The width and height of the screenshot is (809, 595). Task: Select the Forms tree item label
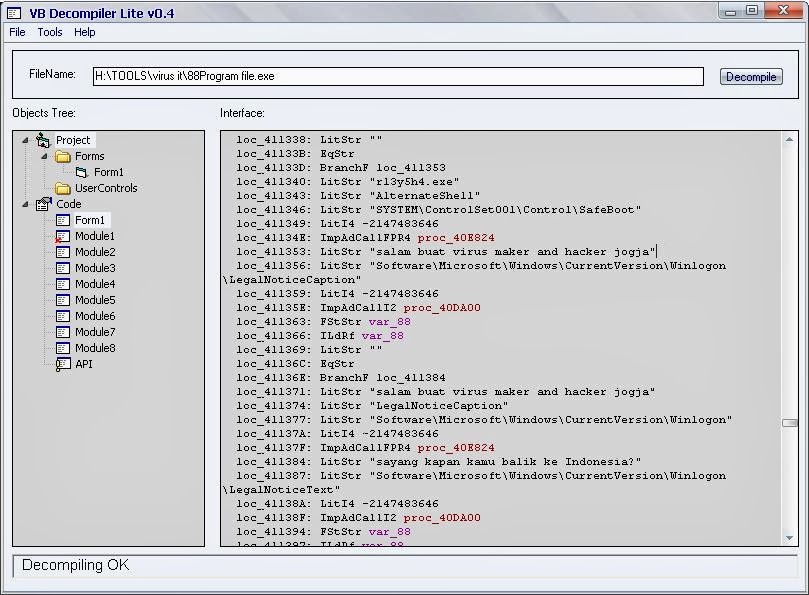tap(90, 156)
